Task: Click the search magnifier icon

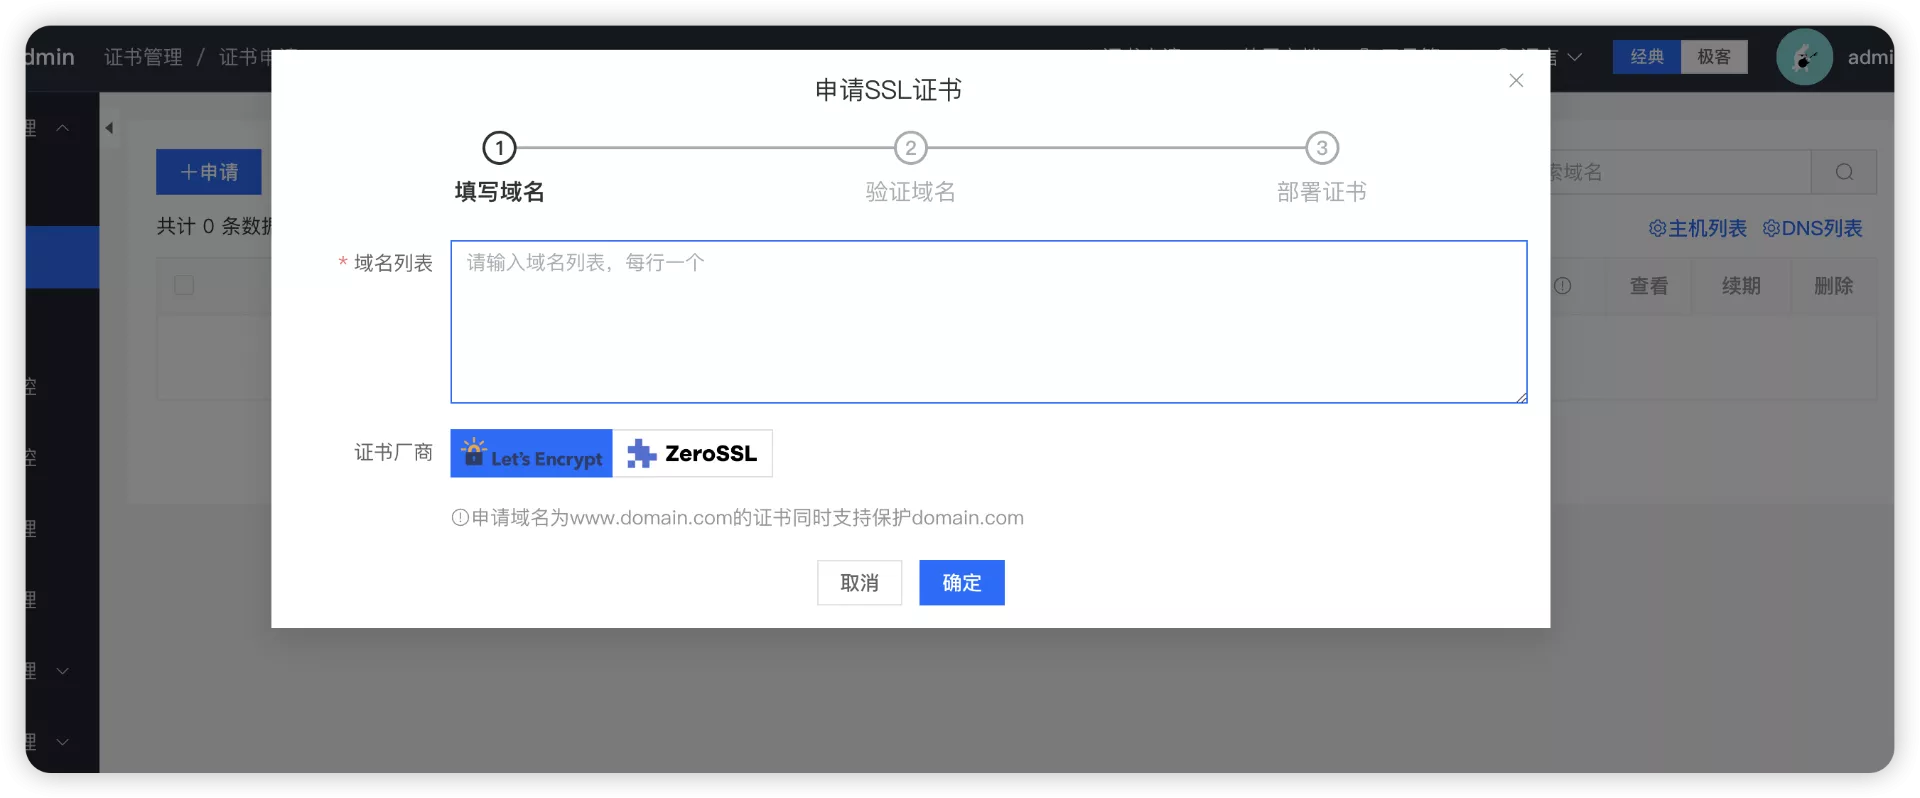Action: 1844,172
